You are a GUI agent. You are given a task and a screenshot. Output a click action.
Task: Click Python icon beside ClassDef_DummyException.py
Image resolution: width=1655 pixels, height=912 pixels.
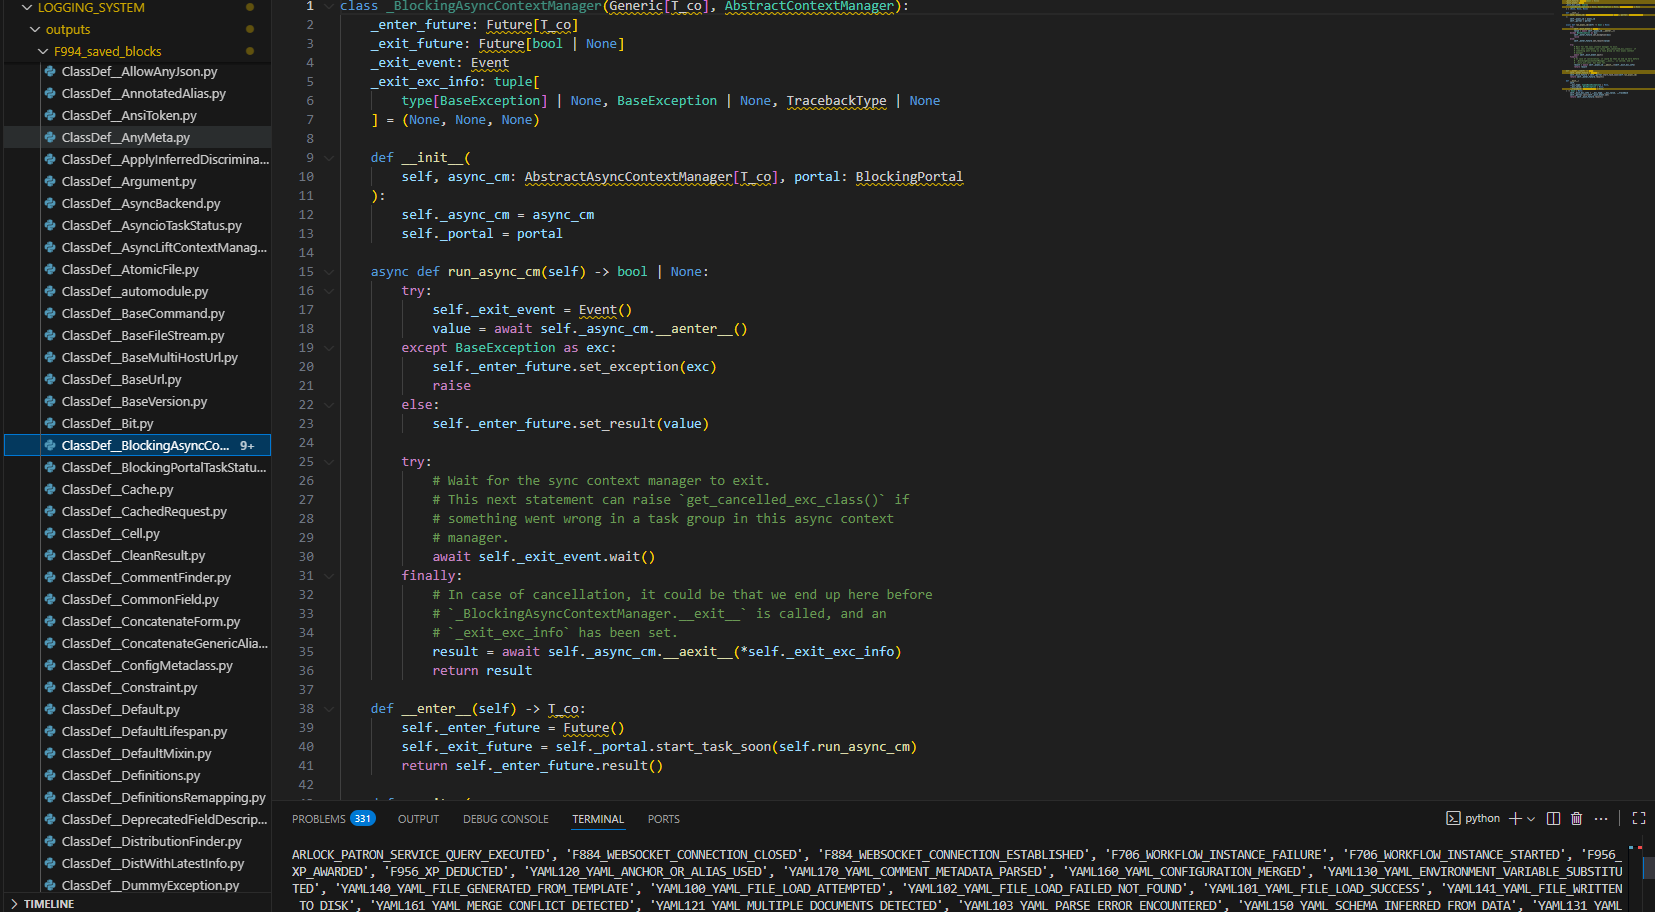coord(50,885)
